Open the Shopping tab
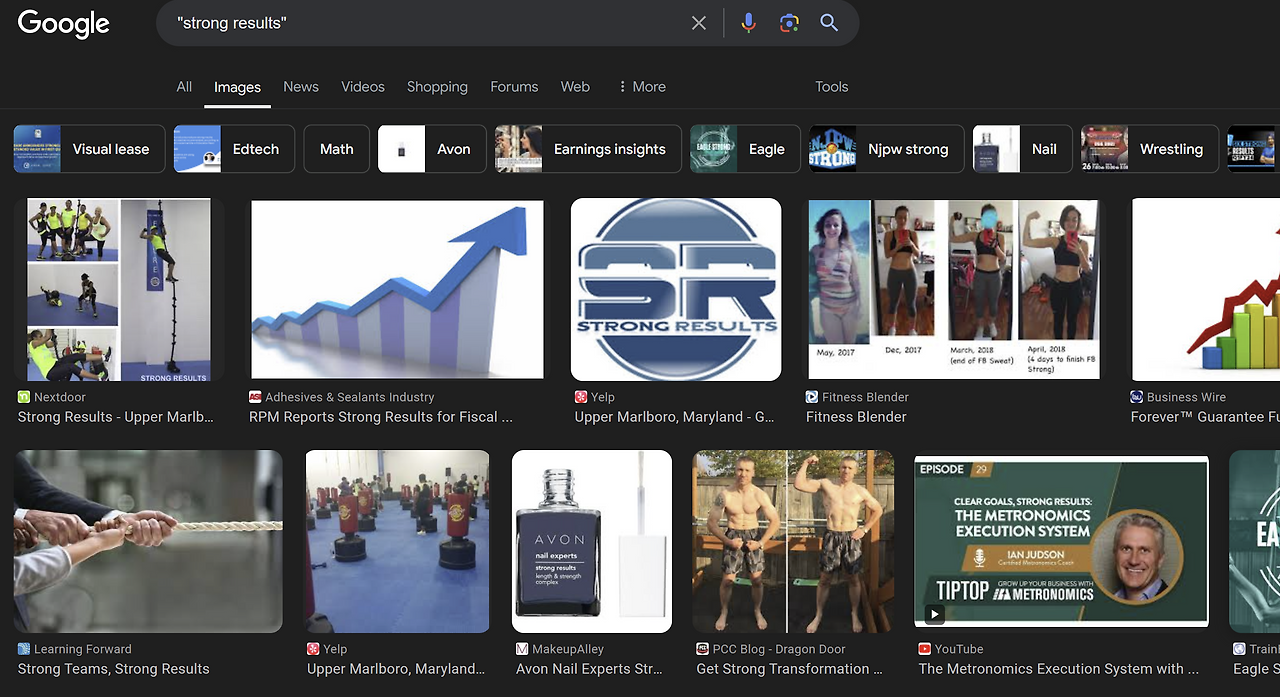This screenshot has width=1280, height=697. (x=437, y=87)
